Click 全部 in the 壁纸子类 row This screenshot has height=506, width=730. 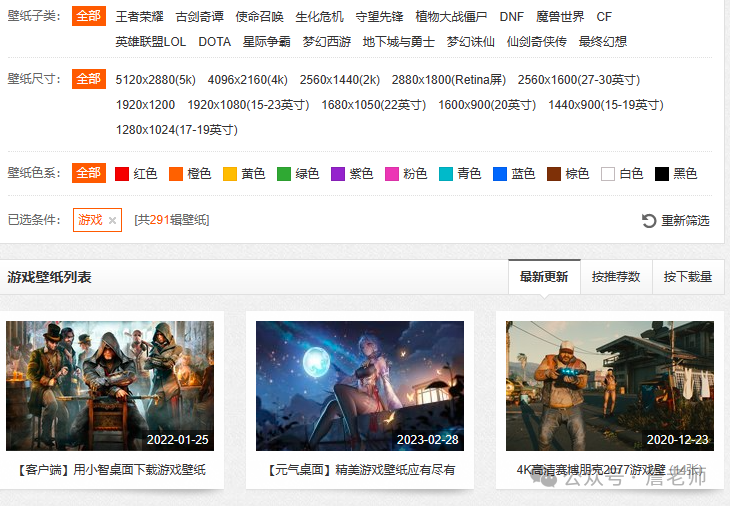[89, 16]
